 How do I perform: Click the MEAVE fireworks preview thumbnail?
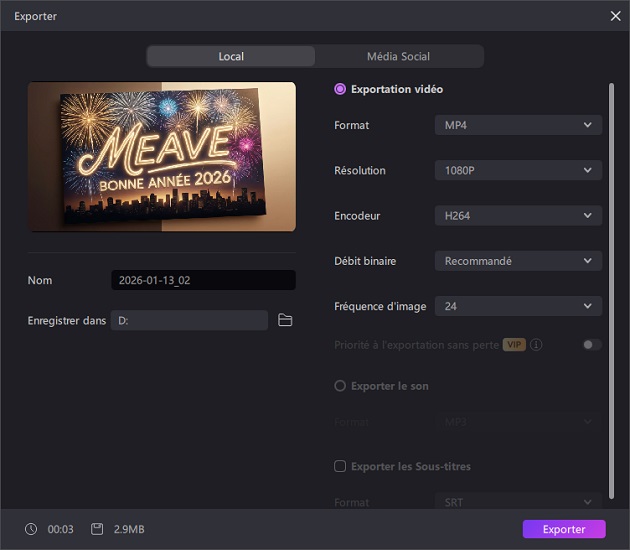(x=162, y=157)
